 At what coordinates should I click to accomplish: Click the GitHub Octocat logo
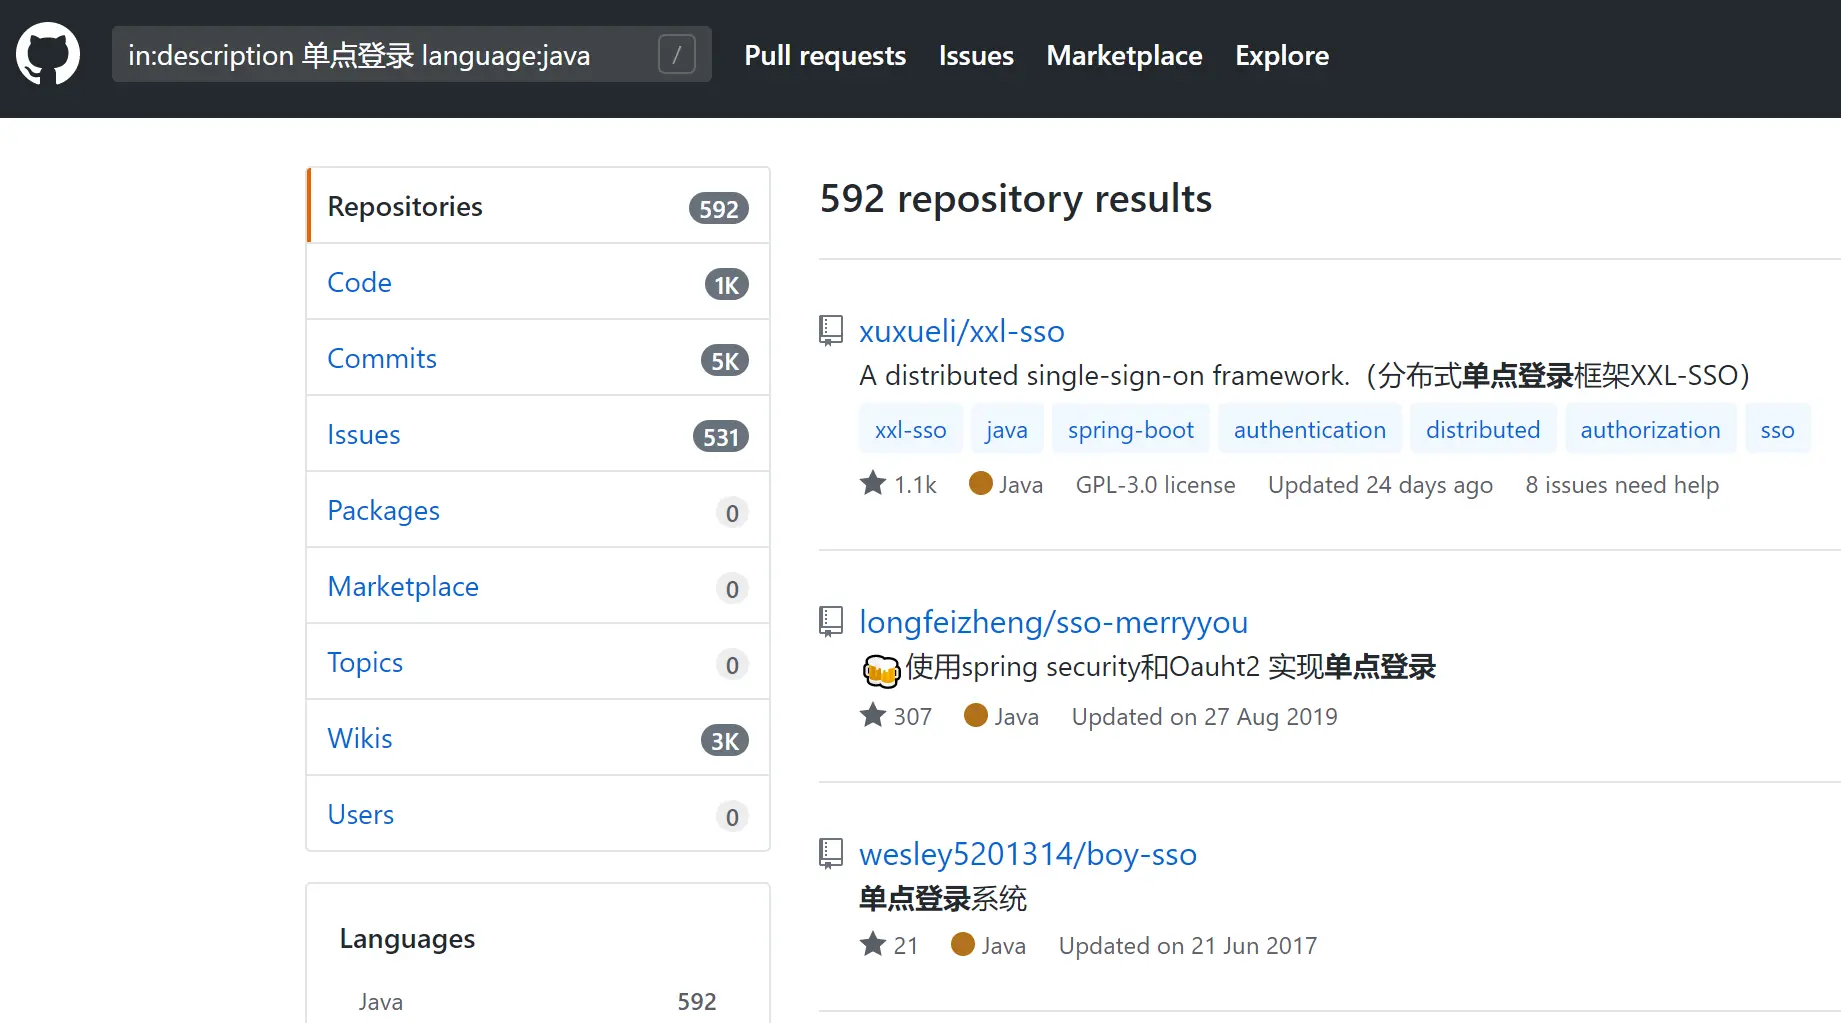48,54
